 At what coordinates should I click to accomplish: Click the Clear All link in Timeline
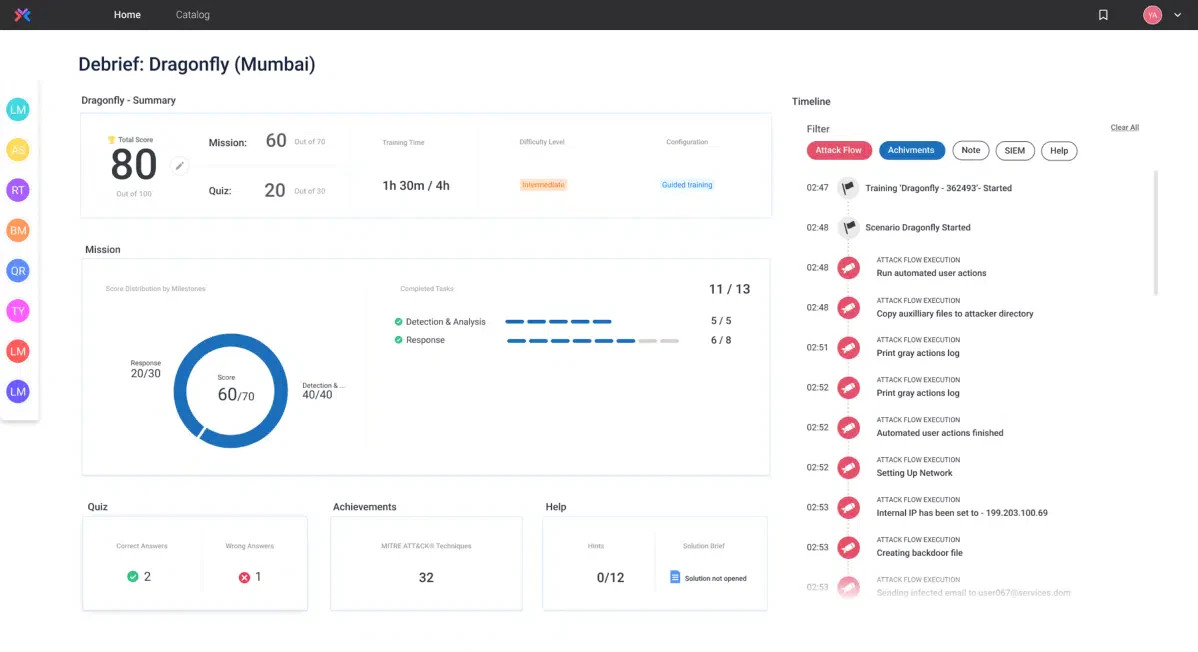coord(1124,127)
